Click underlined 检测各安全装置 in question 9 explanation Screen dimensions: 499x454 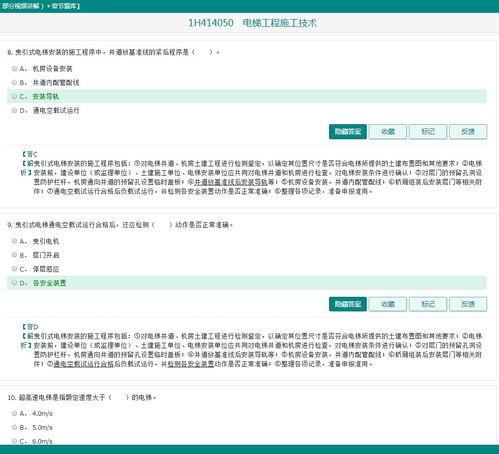[191, 364]
